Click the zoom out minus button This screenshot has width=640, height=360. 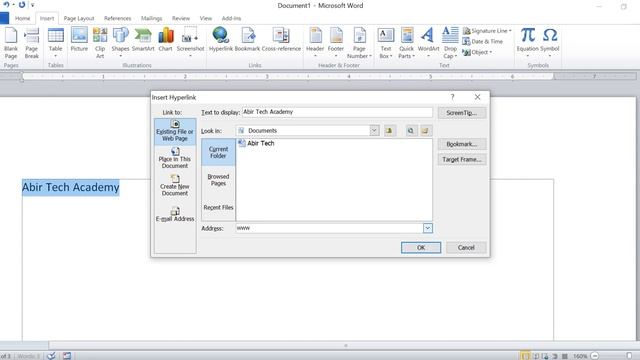pos(595,356)
